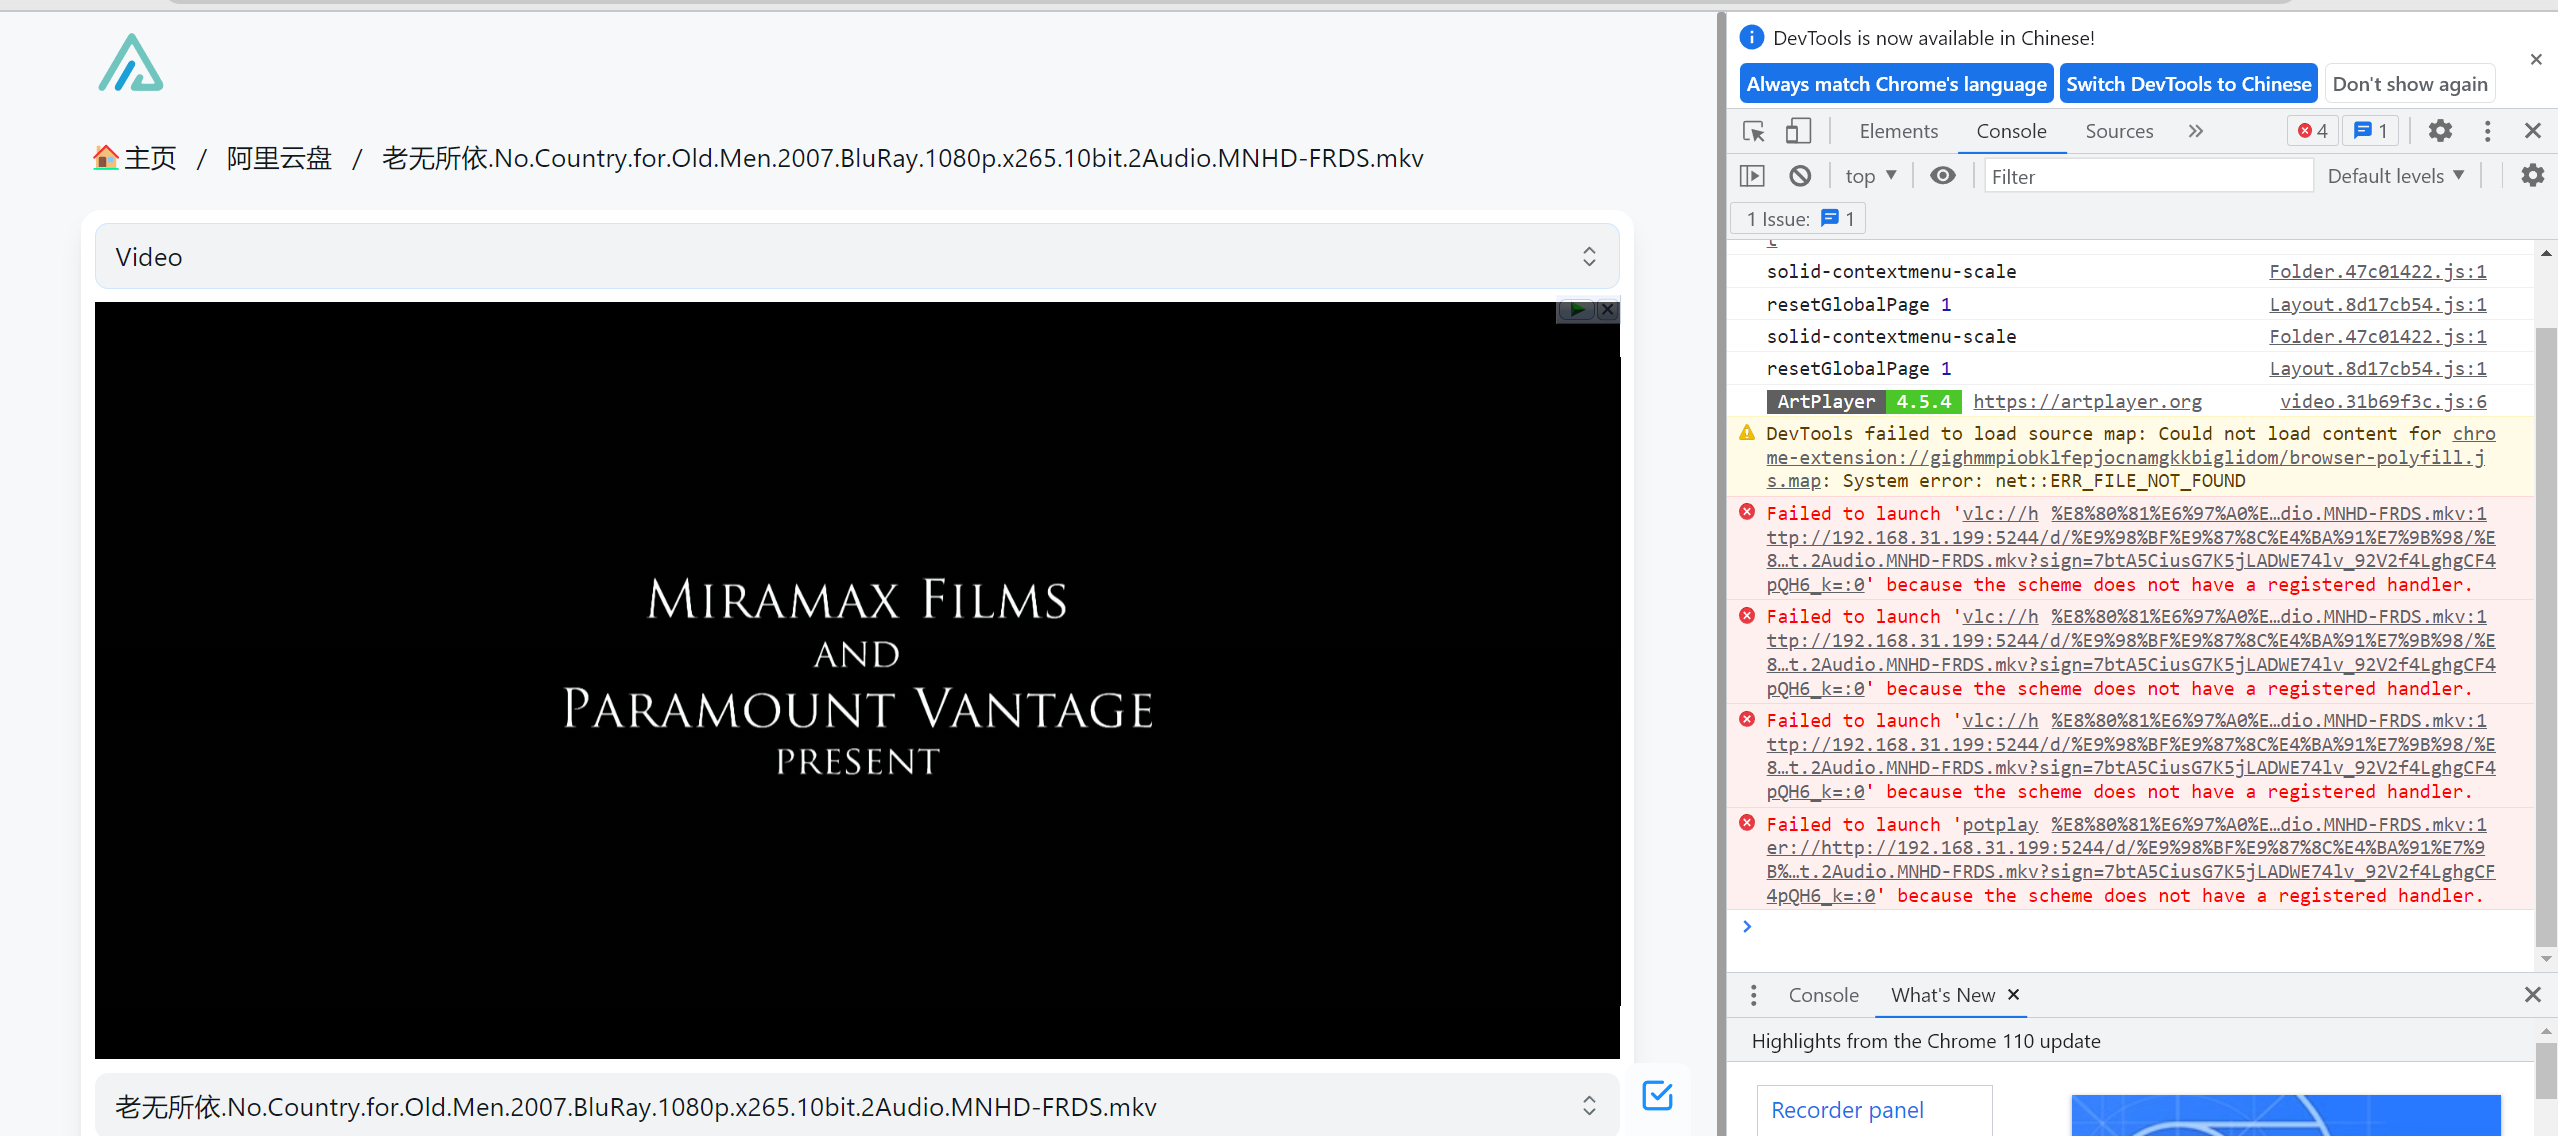Click the console Filter input field
Screen dimensions: 2558x1136
[x=2148, y=177]
